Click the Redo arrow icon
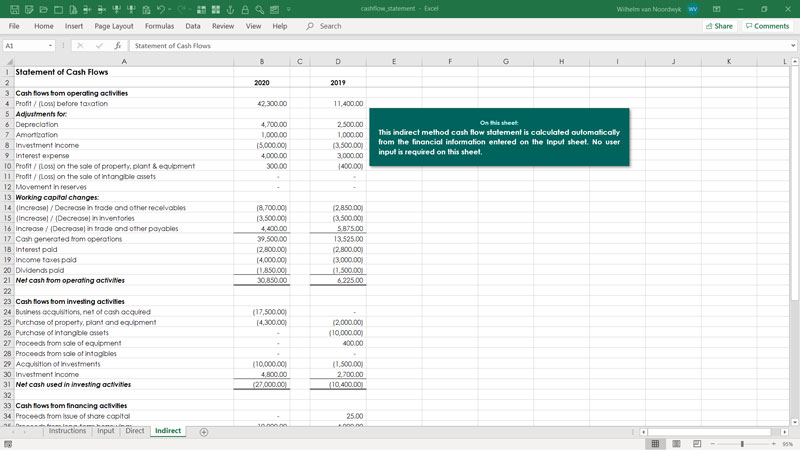 (182, 9)
